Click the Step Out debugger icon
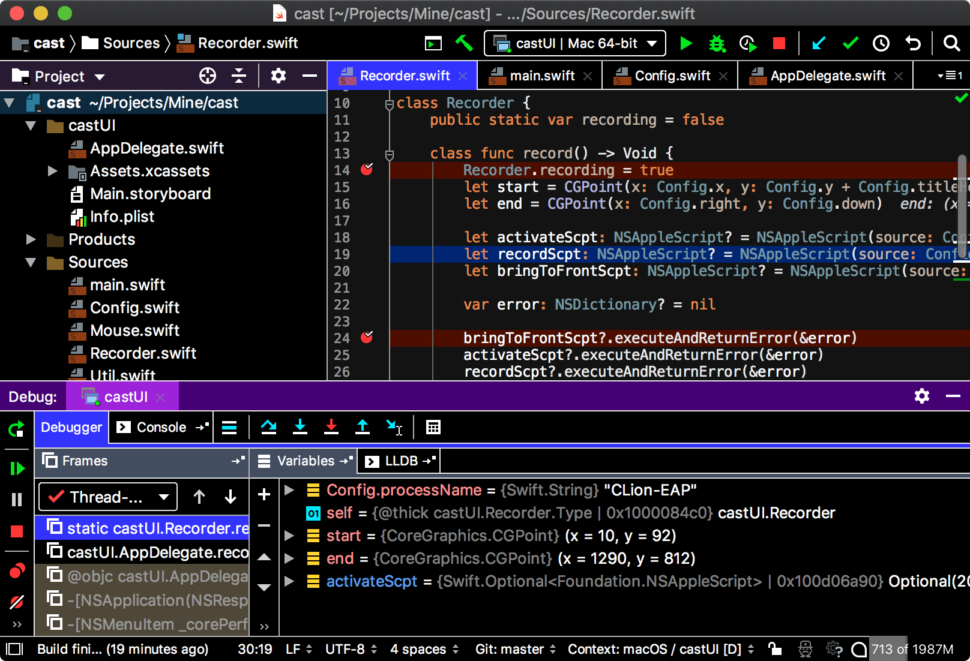970x661 pixels. pyautogui.click(x=362, y=427)
